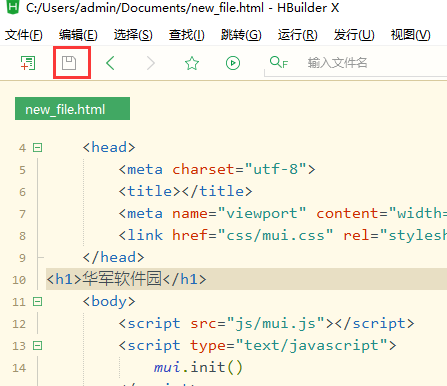
Task: Open the 查找(I) menu
Action: pos(186,35)
